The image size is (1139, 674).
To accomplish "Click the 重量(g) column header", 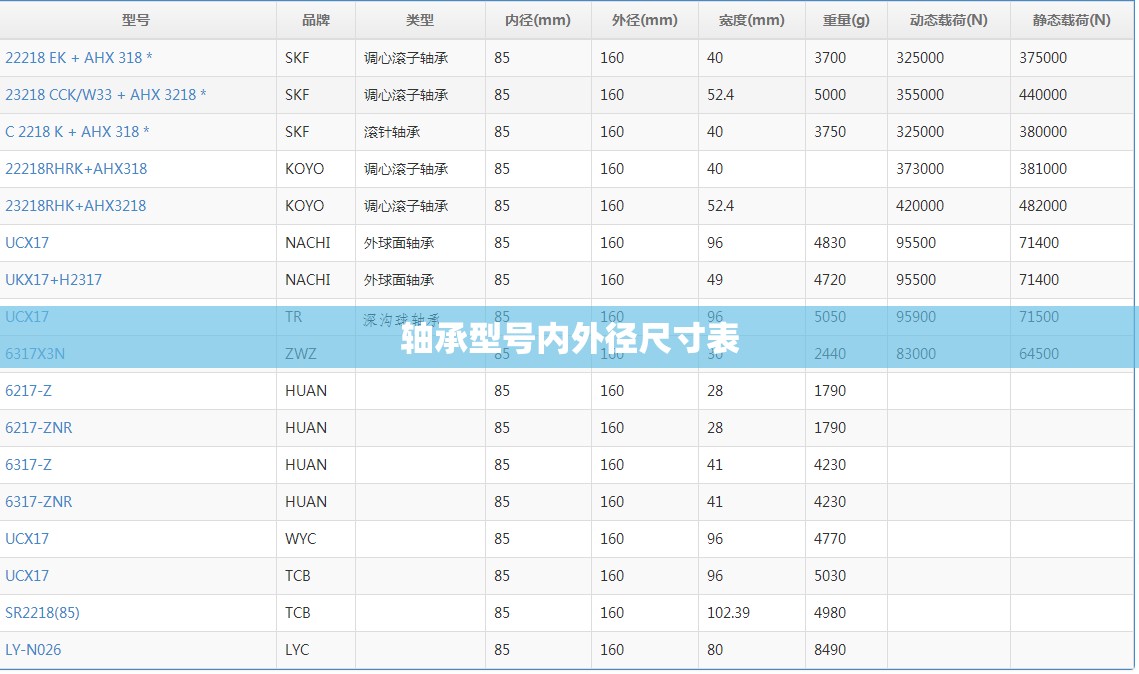I will [846, 20].
